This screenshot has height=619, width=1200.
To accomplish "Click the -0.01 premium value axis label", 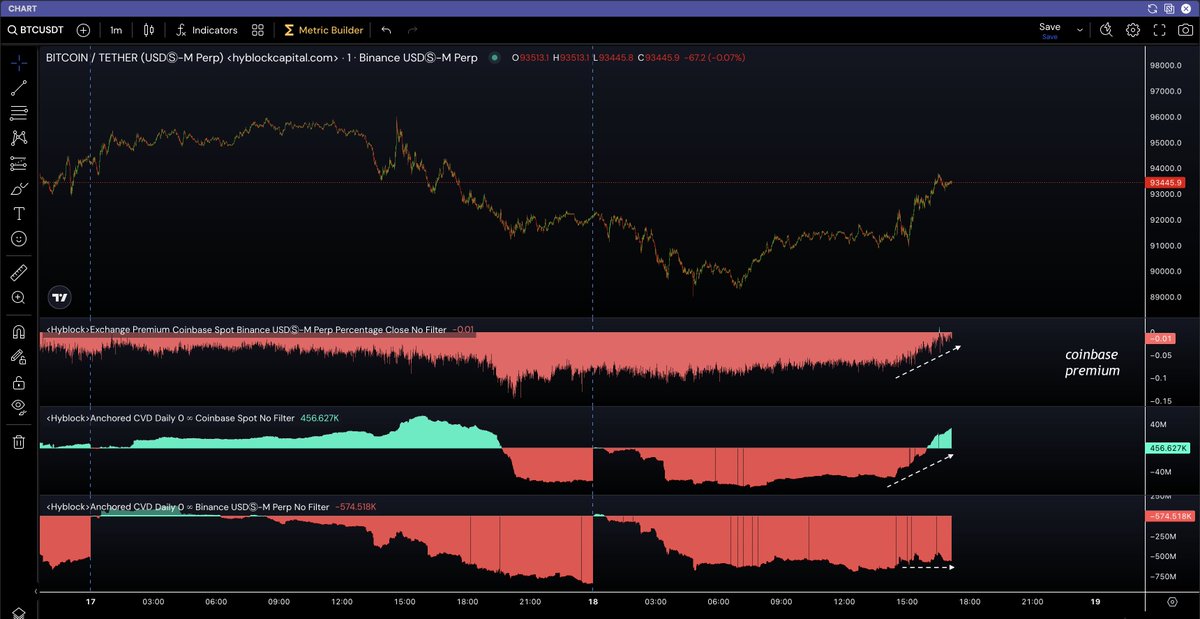I will [1159, 339].
